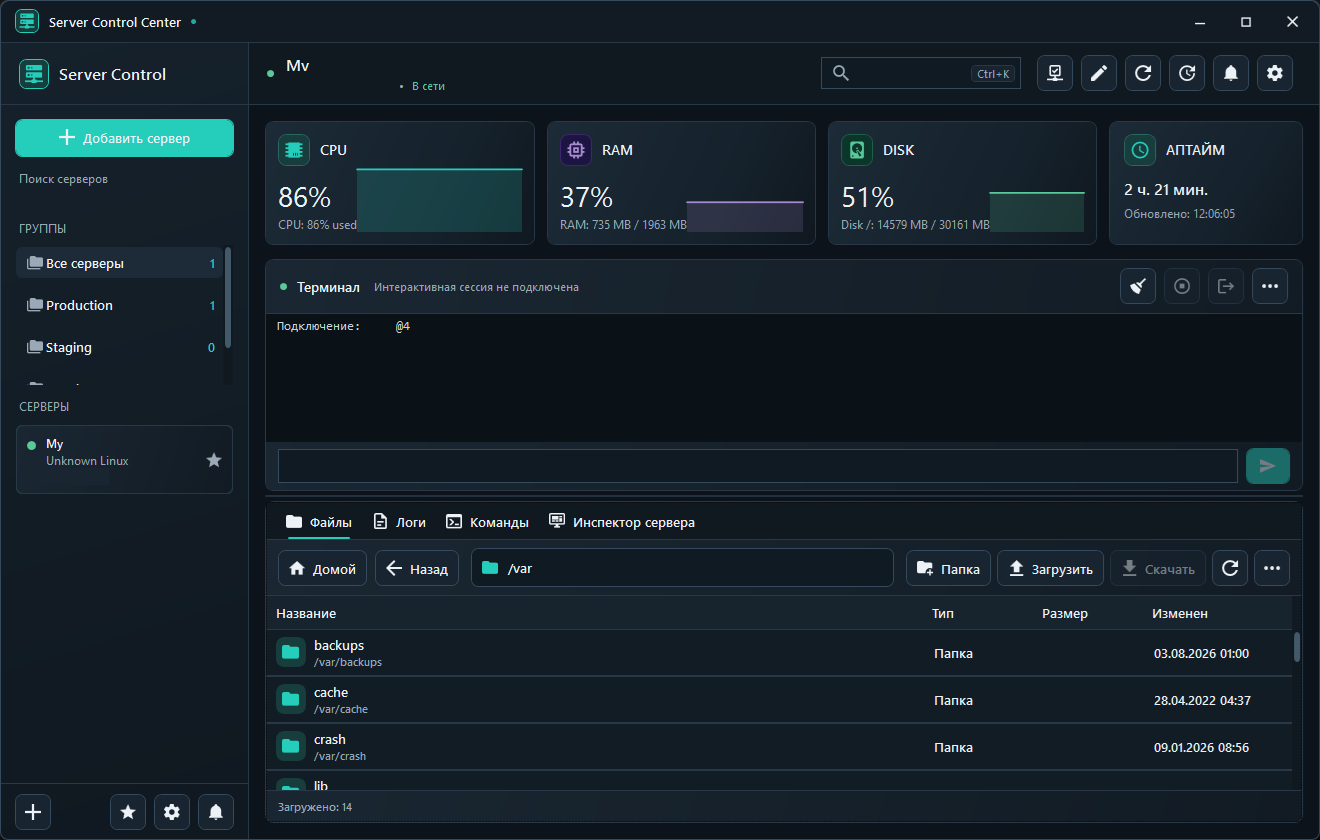Clear the terminal with the broom icon
The height and width of the screenshot is (840, 1320).
pos(1138,286)
